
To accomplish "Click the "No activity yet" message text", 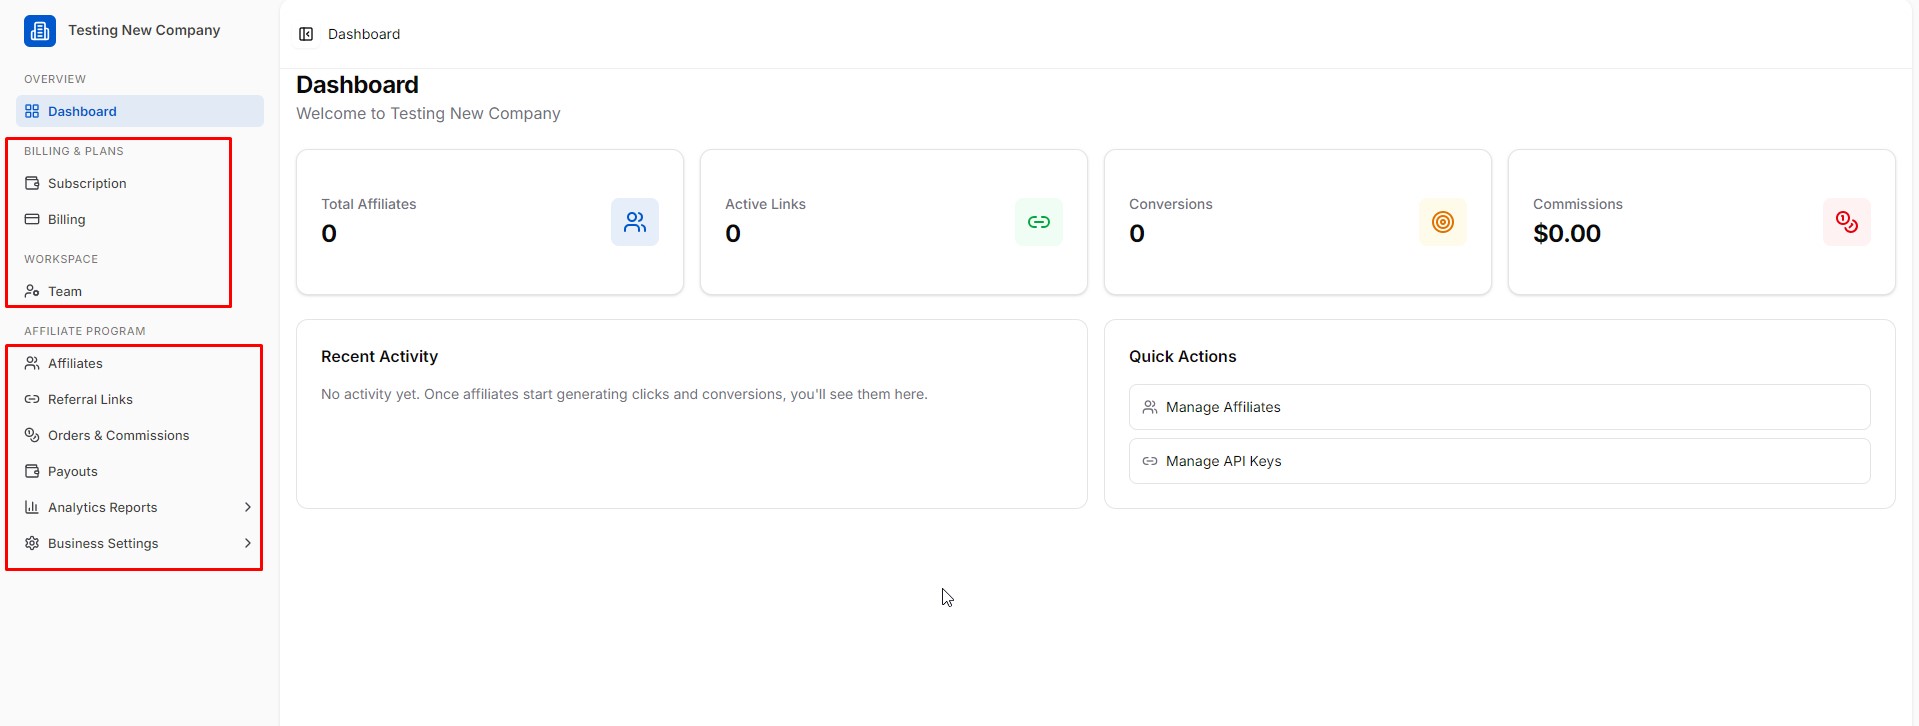I will (x=624, y=394).
